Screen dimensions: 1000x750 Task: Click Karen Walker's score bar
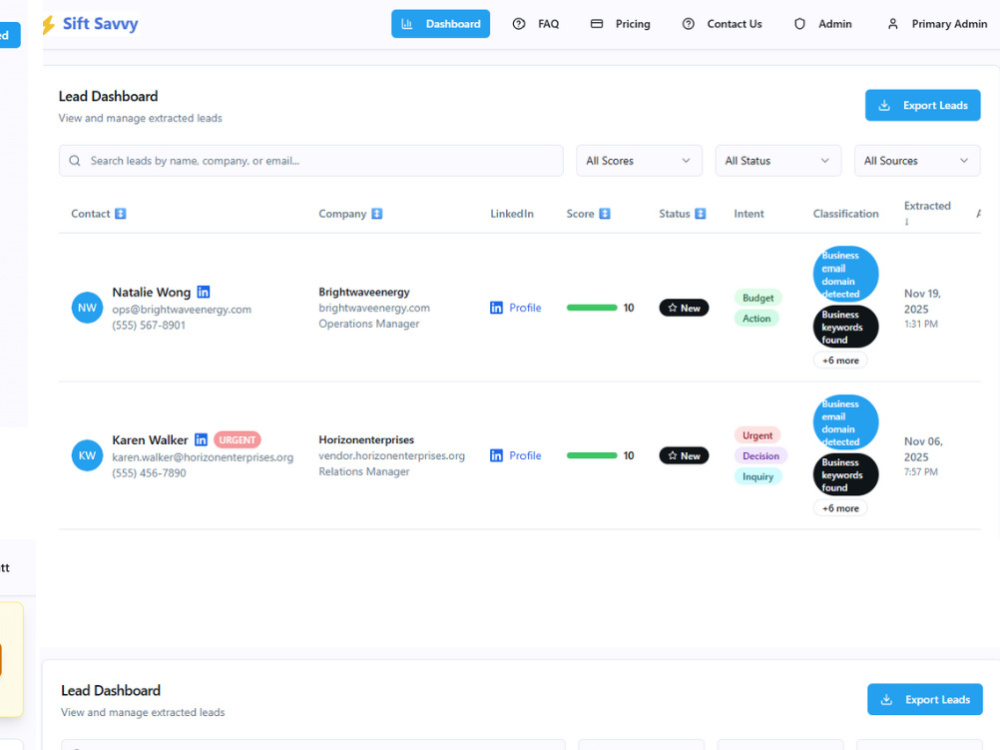point(592,455)
